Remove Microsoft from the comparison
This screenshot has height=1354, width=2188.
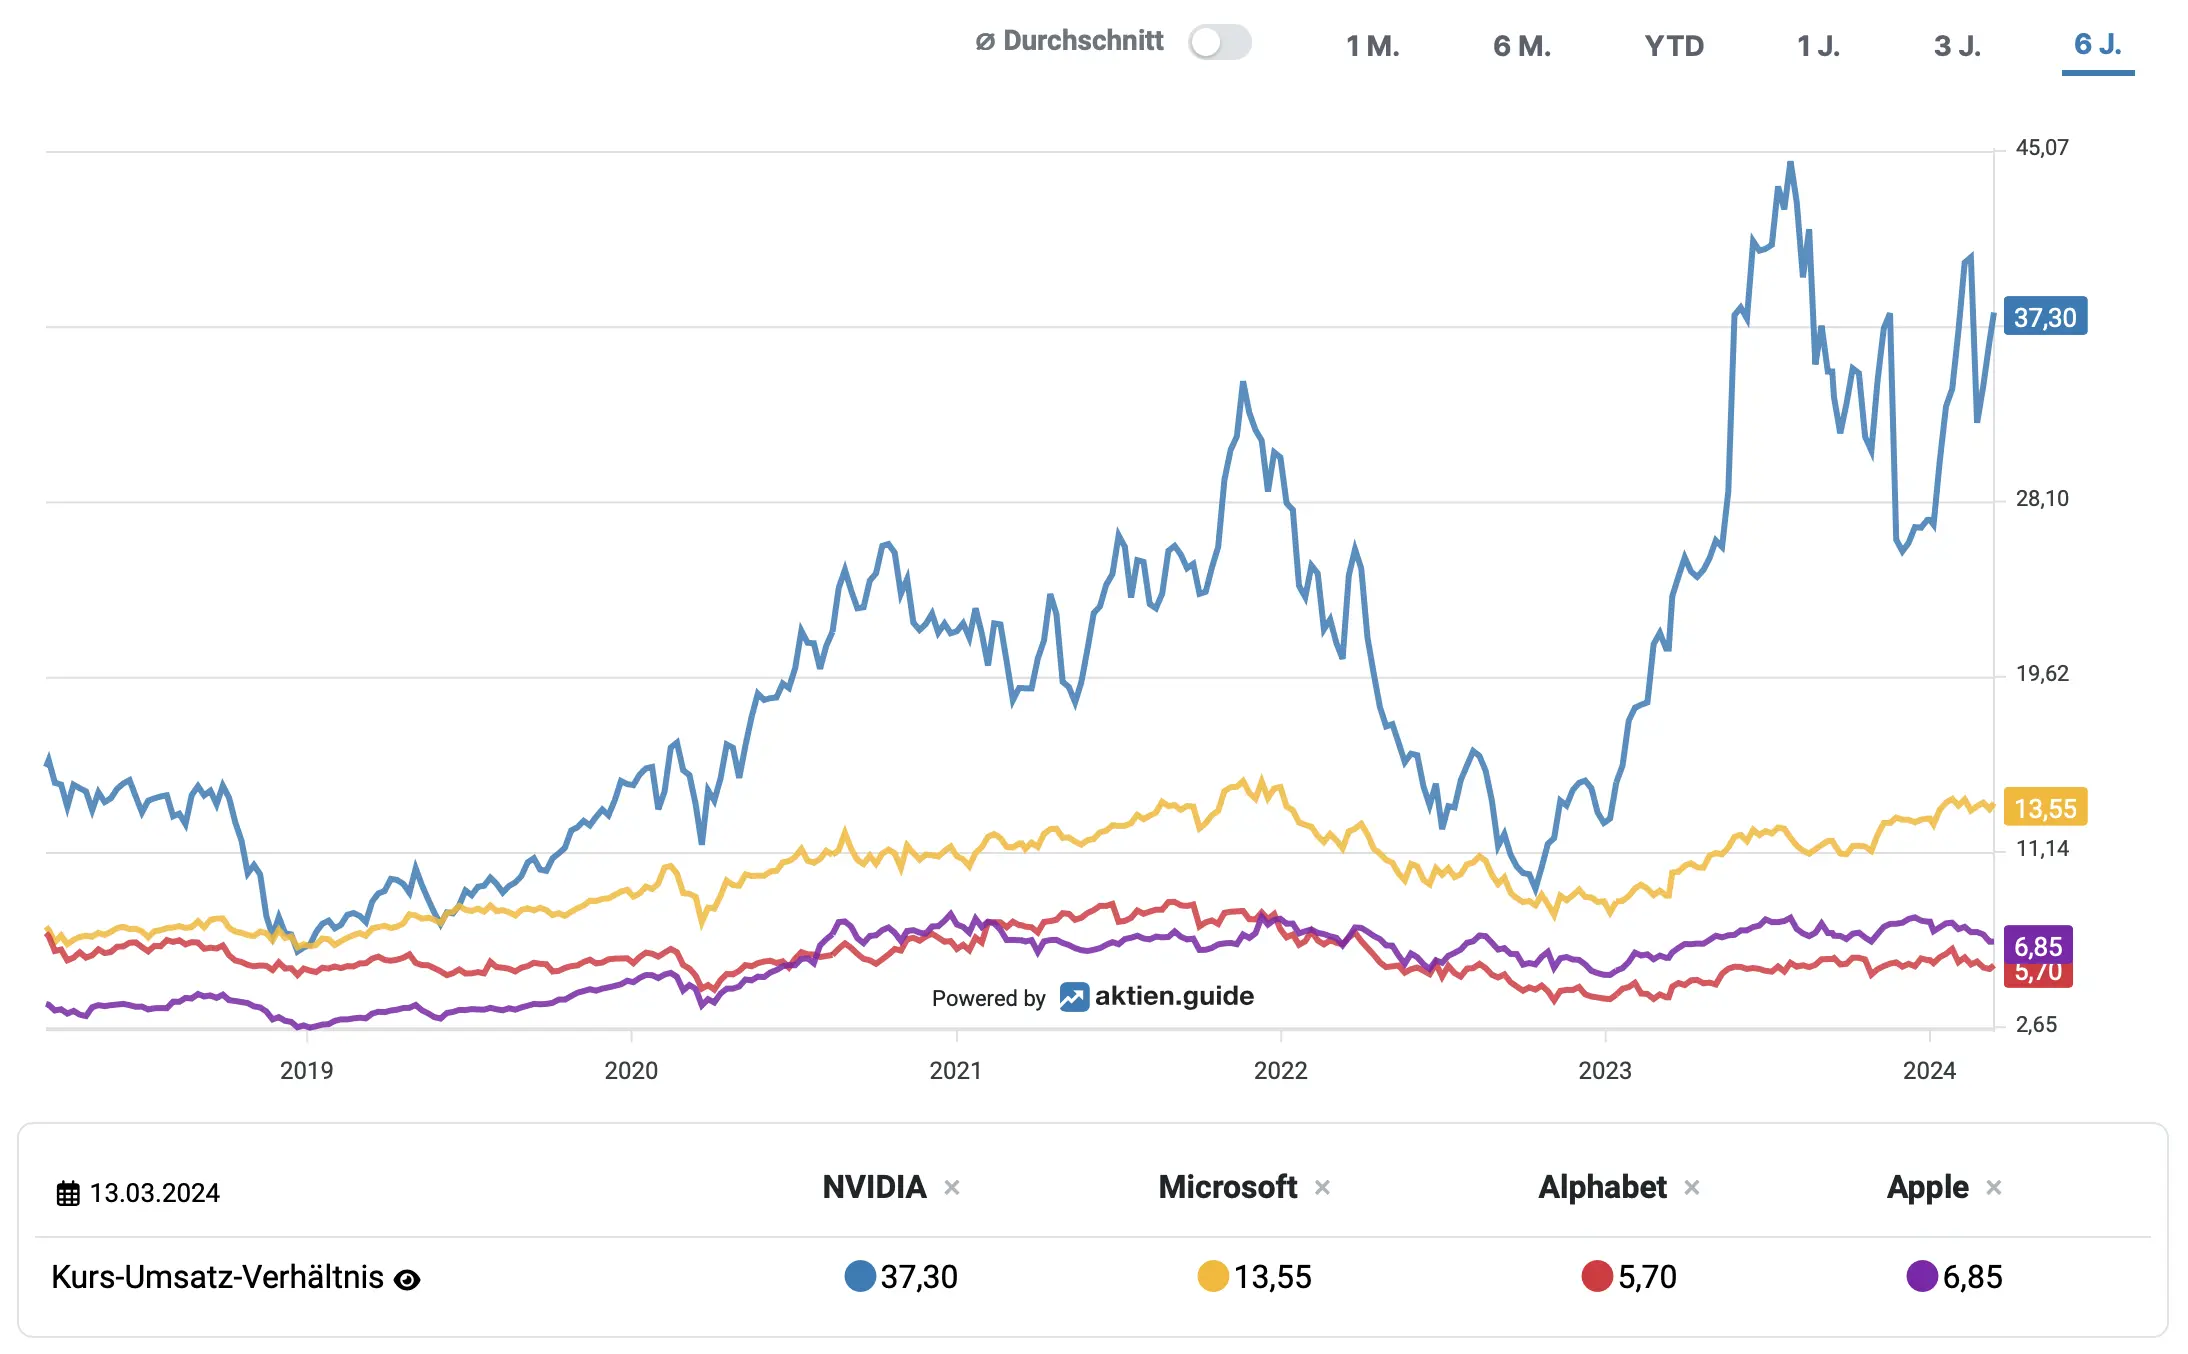(1322, 1187)
